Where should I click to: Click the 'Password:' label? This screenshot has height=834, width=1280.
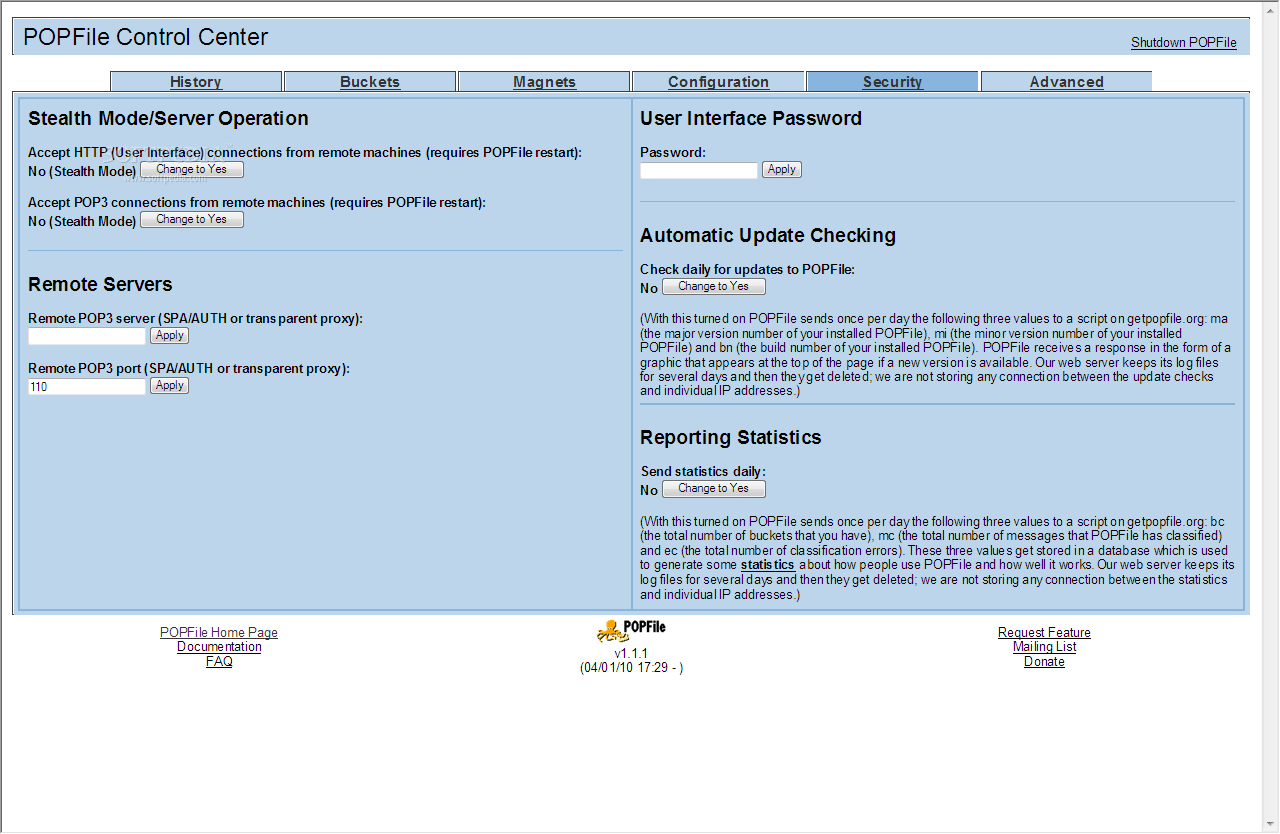pyautogui.click(x=673, y=153)
